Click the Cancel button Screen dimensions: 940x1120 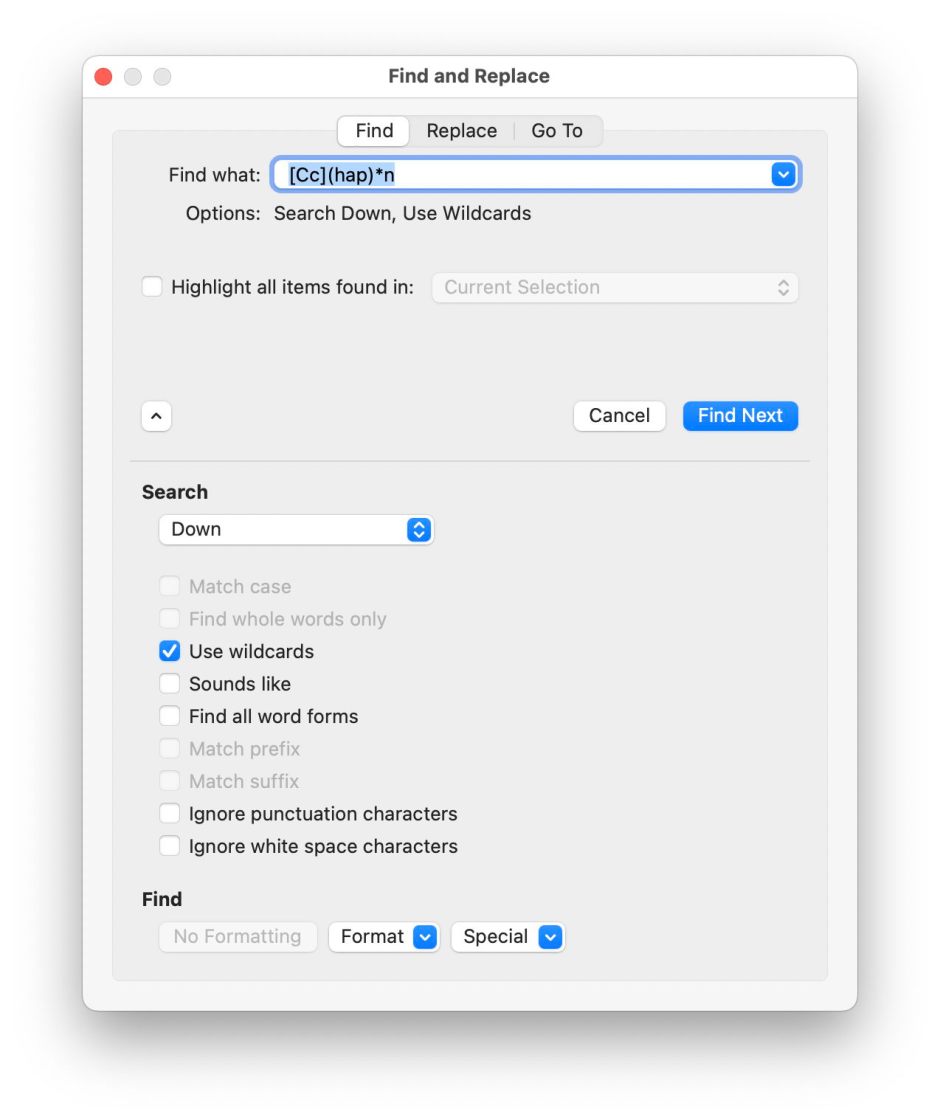pyautogui.click(x=619, y=416)
